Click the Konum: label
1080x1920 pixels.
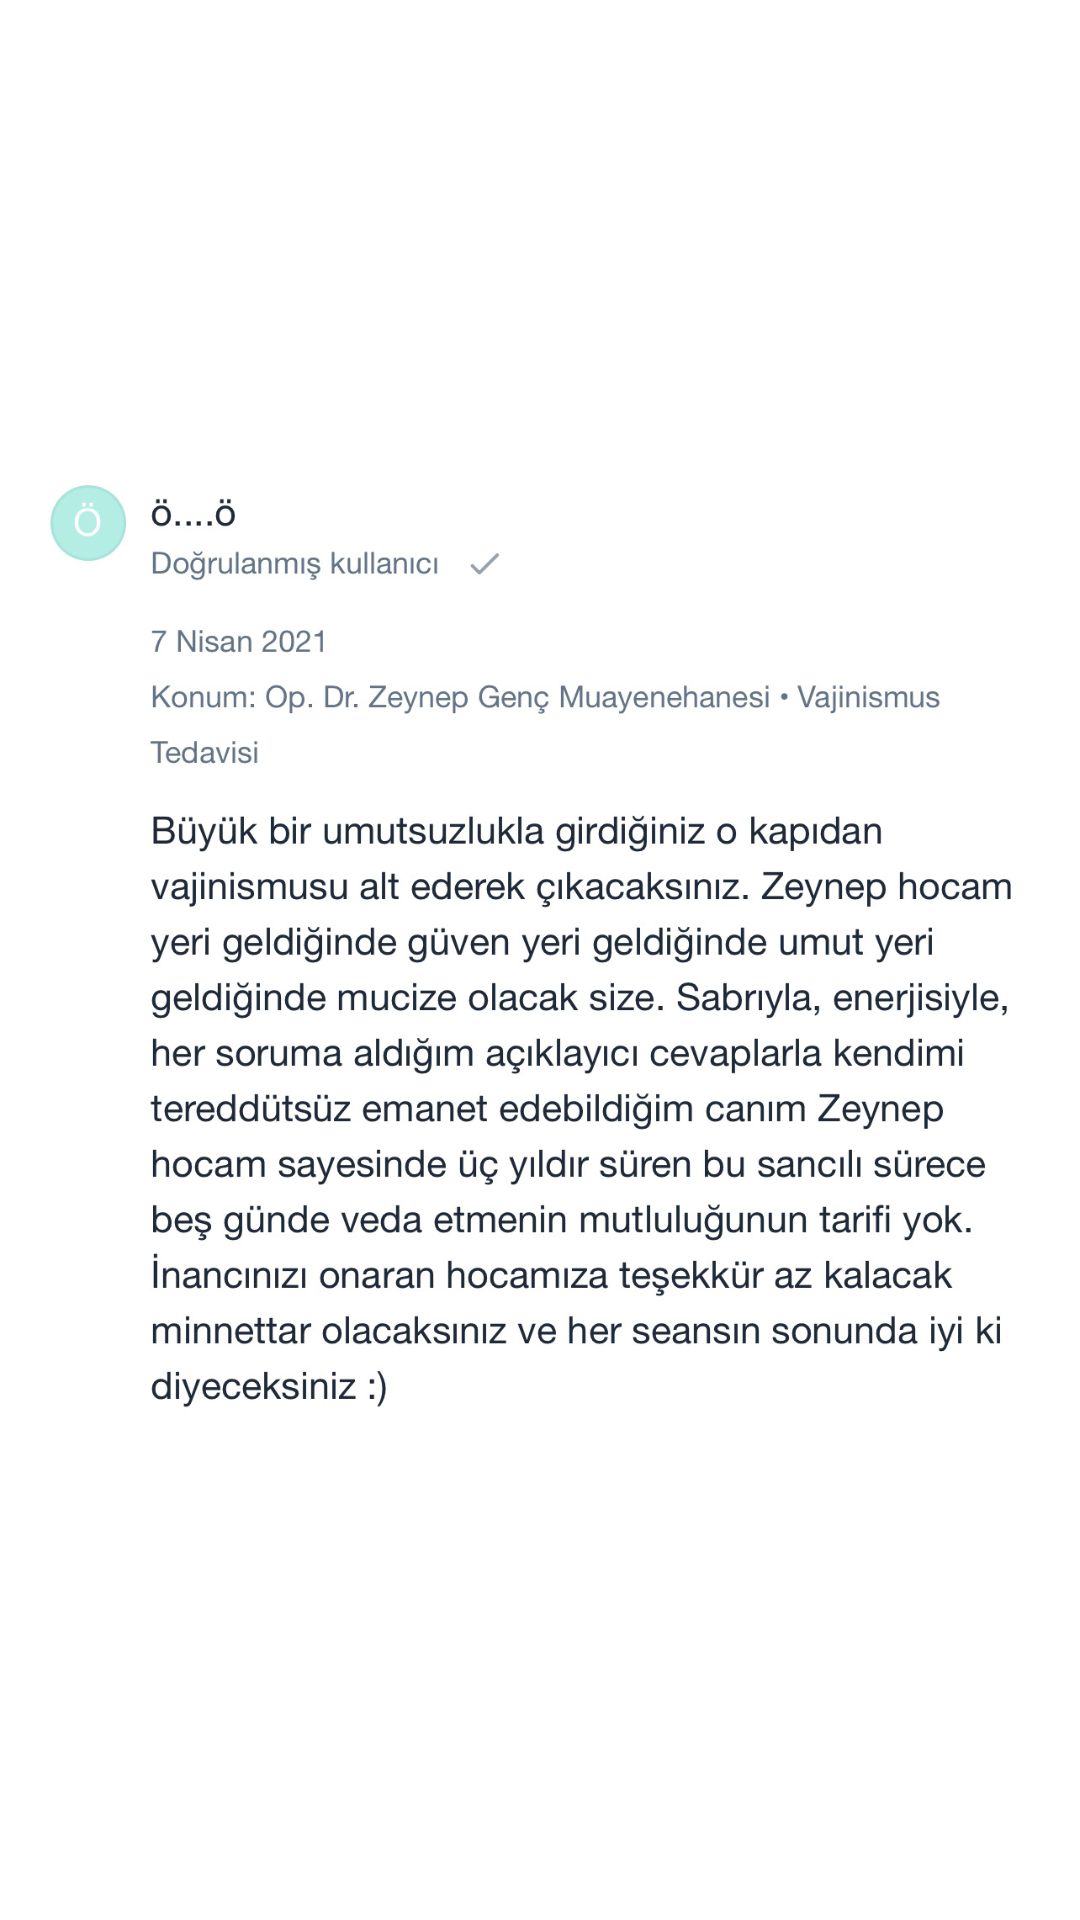click(x=203, y=697)
